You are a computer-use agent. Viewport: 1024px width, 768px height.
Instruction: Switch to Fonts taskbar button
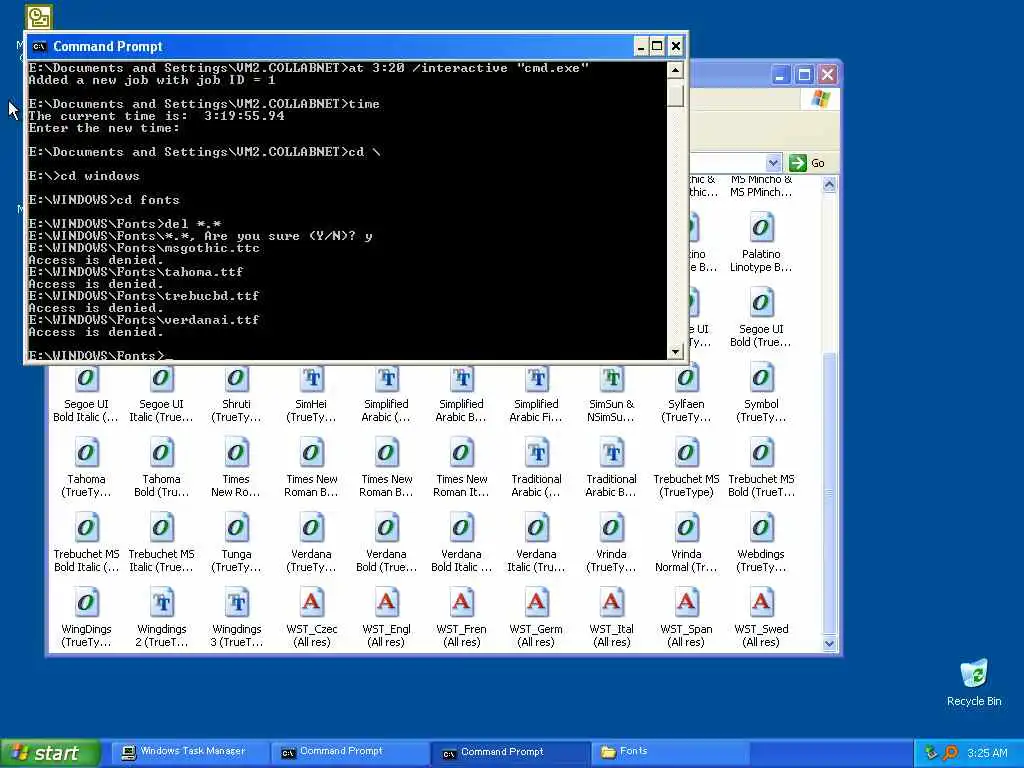click(669, 752)
